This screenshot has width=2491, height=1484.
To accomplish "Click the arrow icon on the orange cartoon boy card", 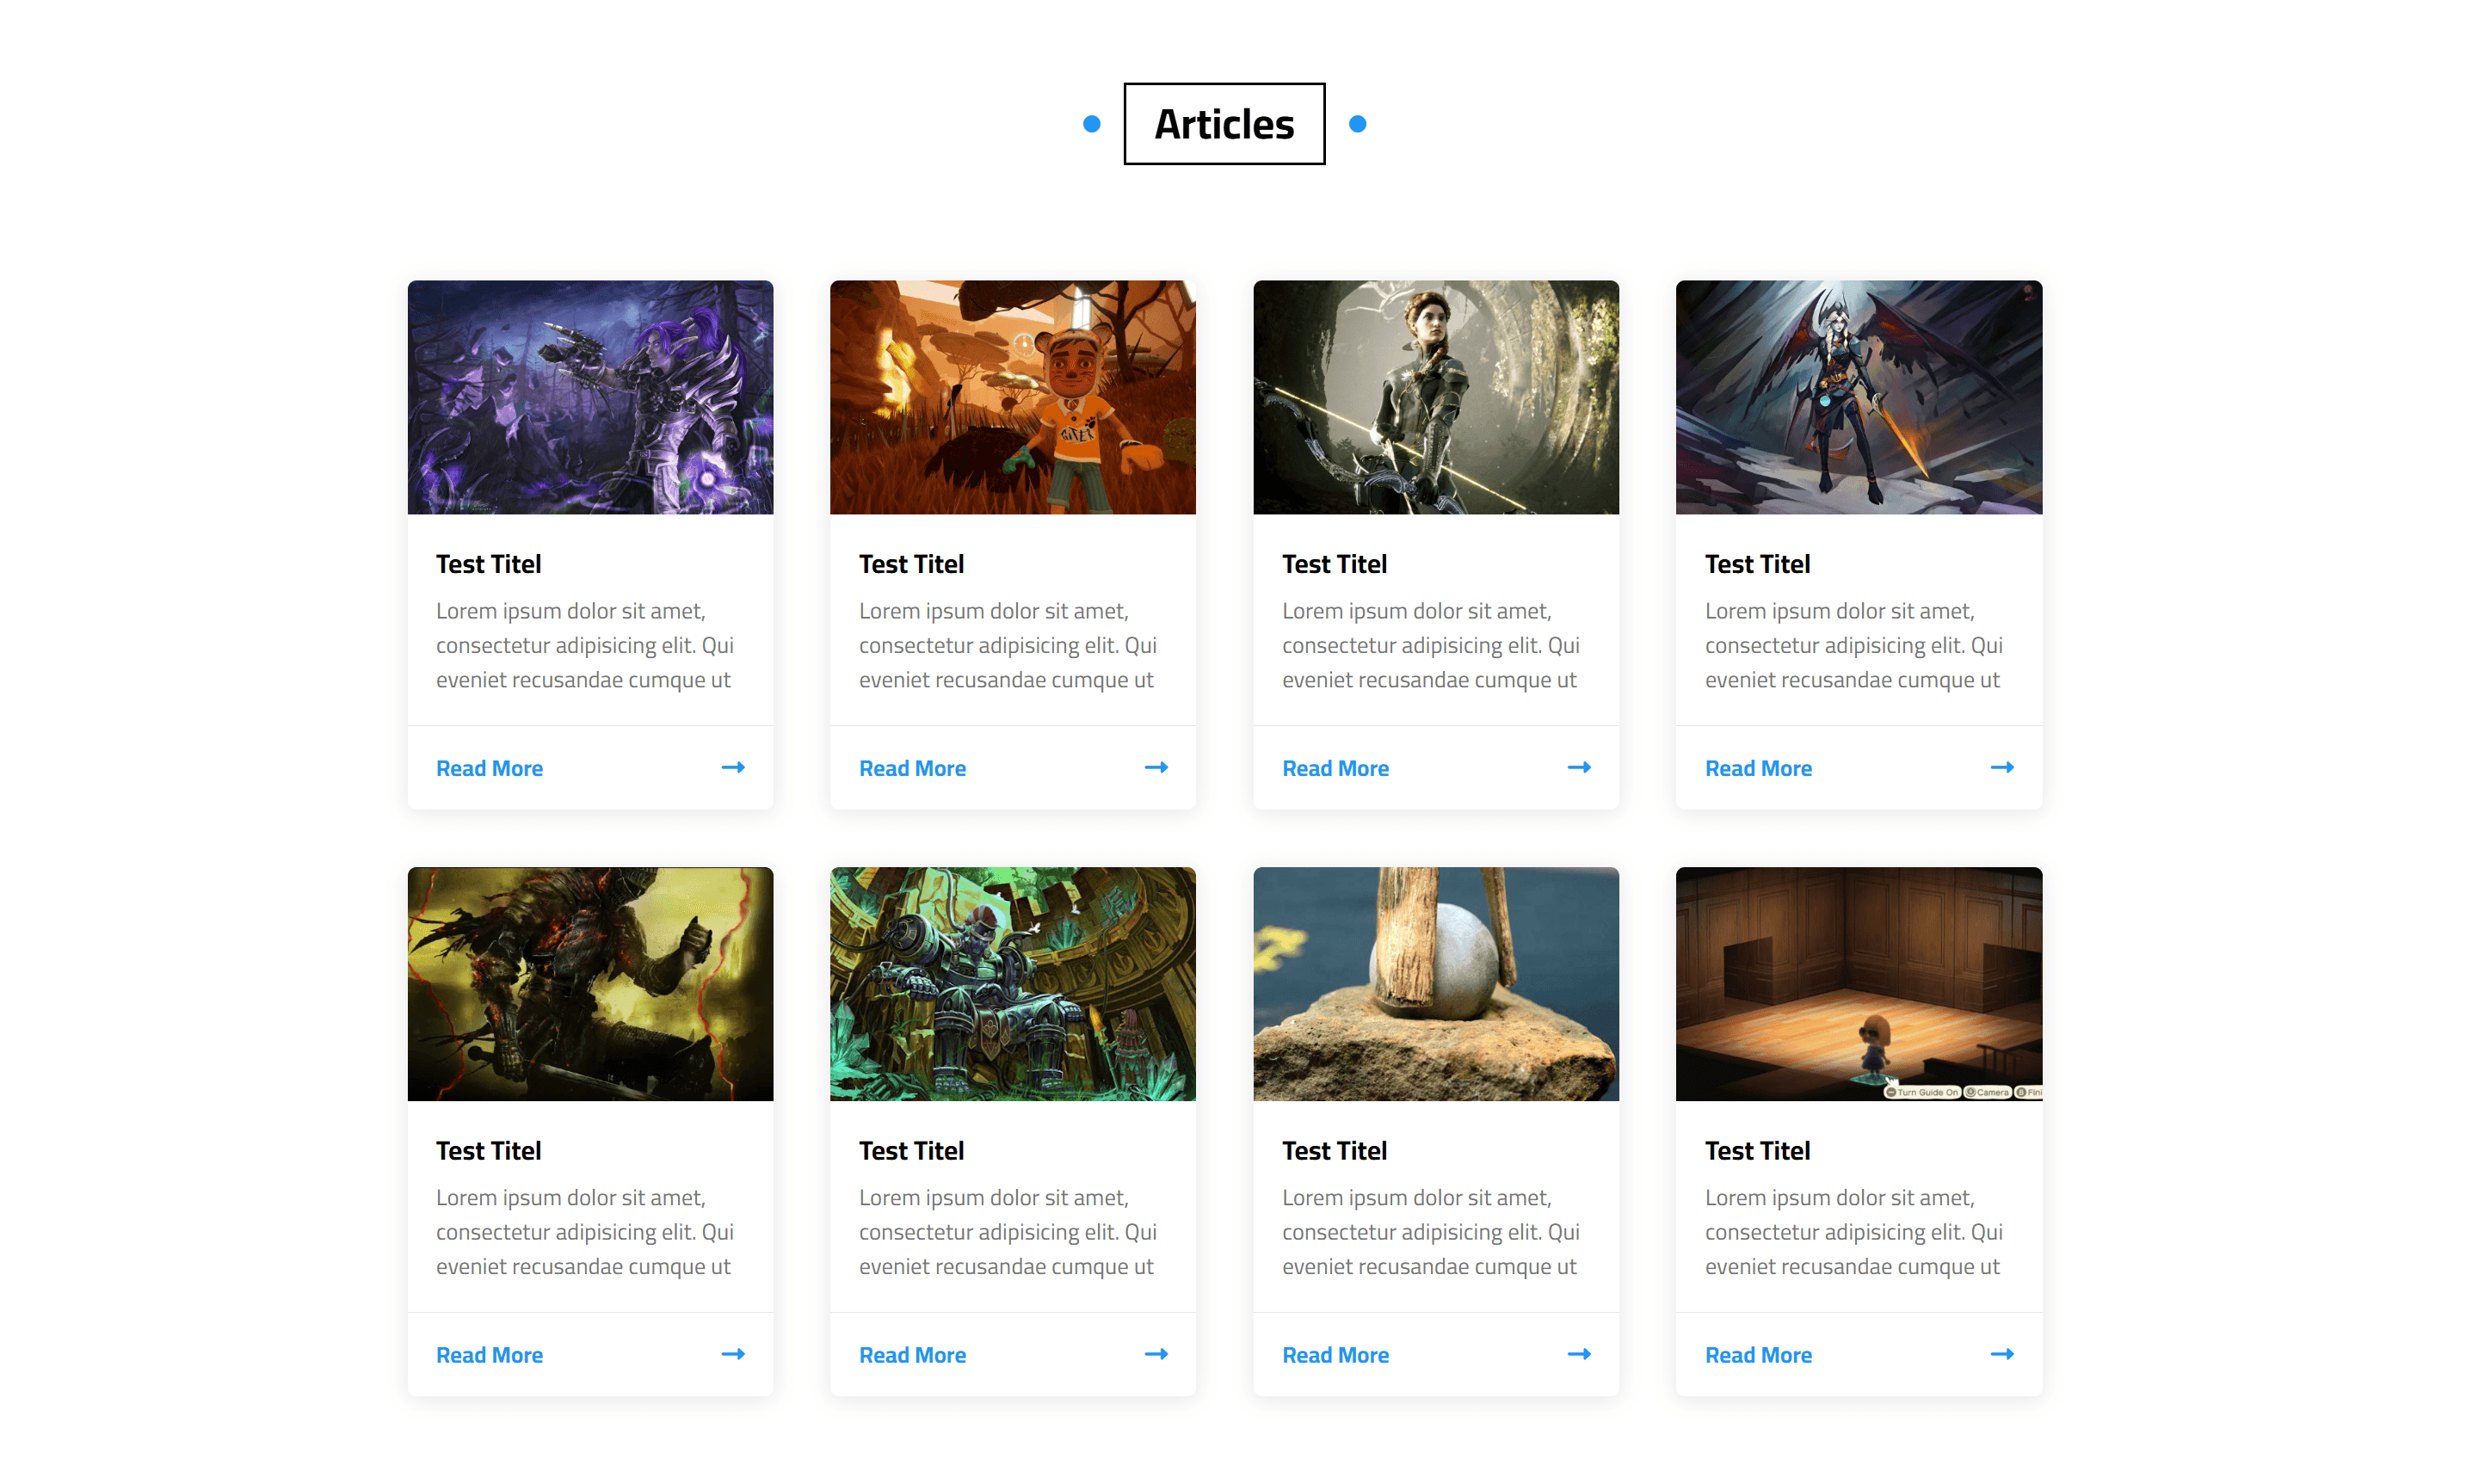I will point(1156,767).
